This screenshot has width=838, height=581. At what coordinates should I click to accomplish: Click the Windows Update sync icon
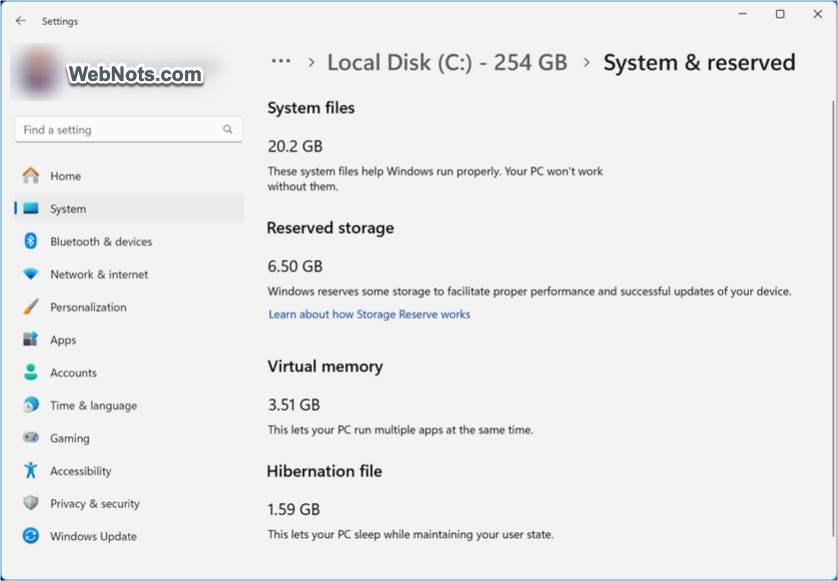31,536
